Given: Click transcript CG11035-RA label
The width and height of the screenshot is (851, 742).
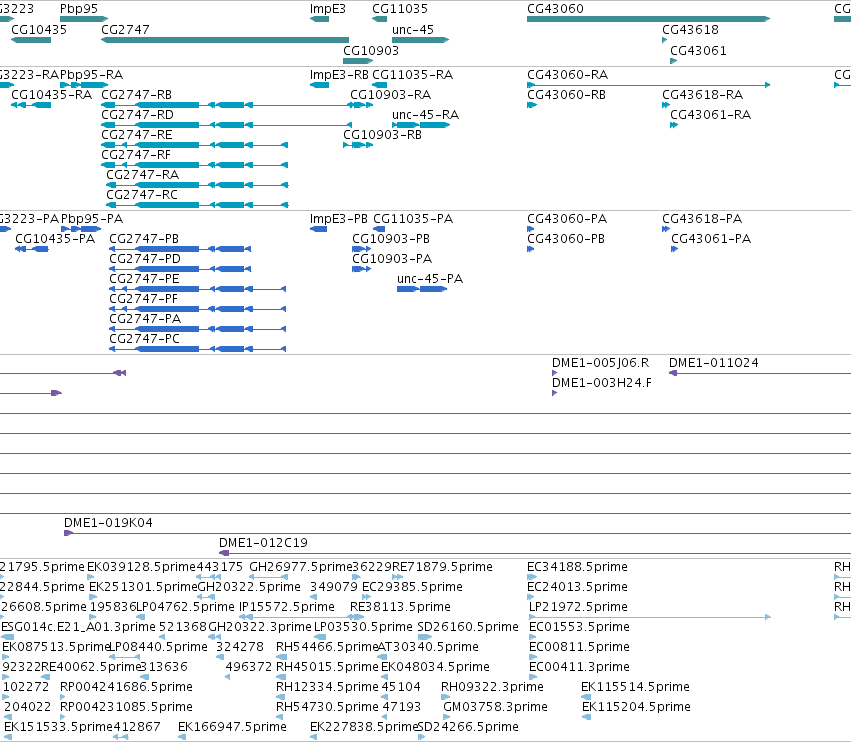Looking at the screenshot, I should tap(412, 75).
